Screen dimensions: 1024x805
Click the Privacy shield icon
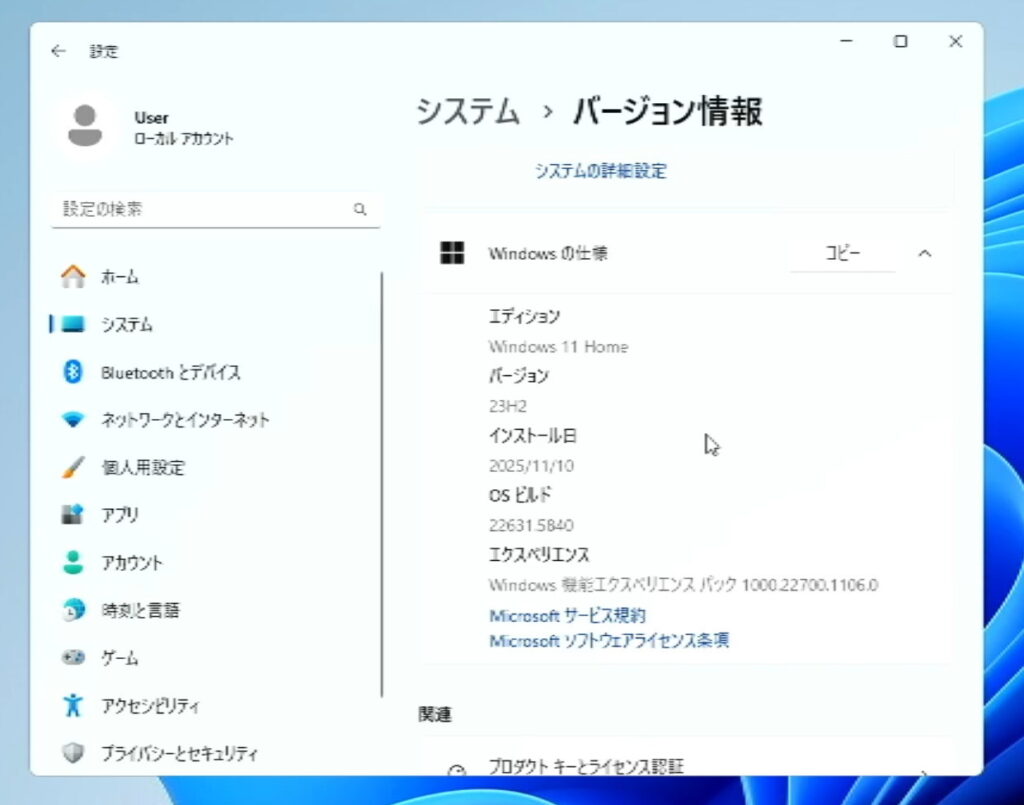73,753
